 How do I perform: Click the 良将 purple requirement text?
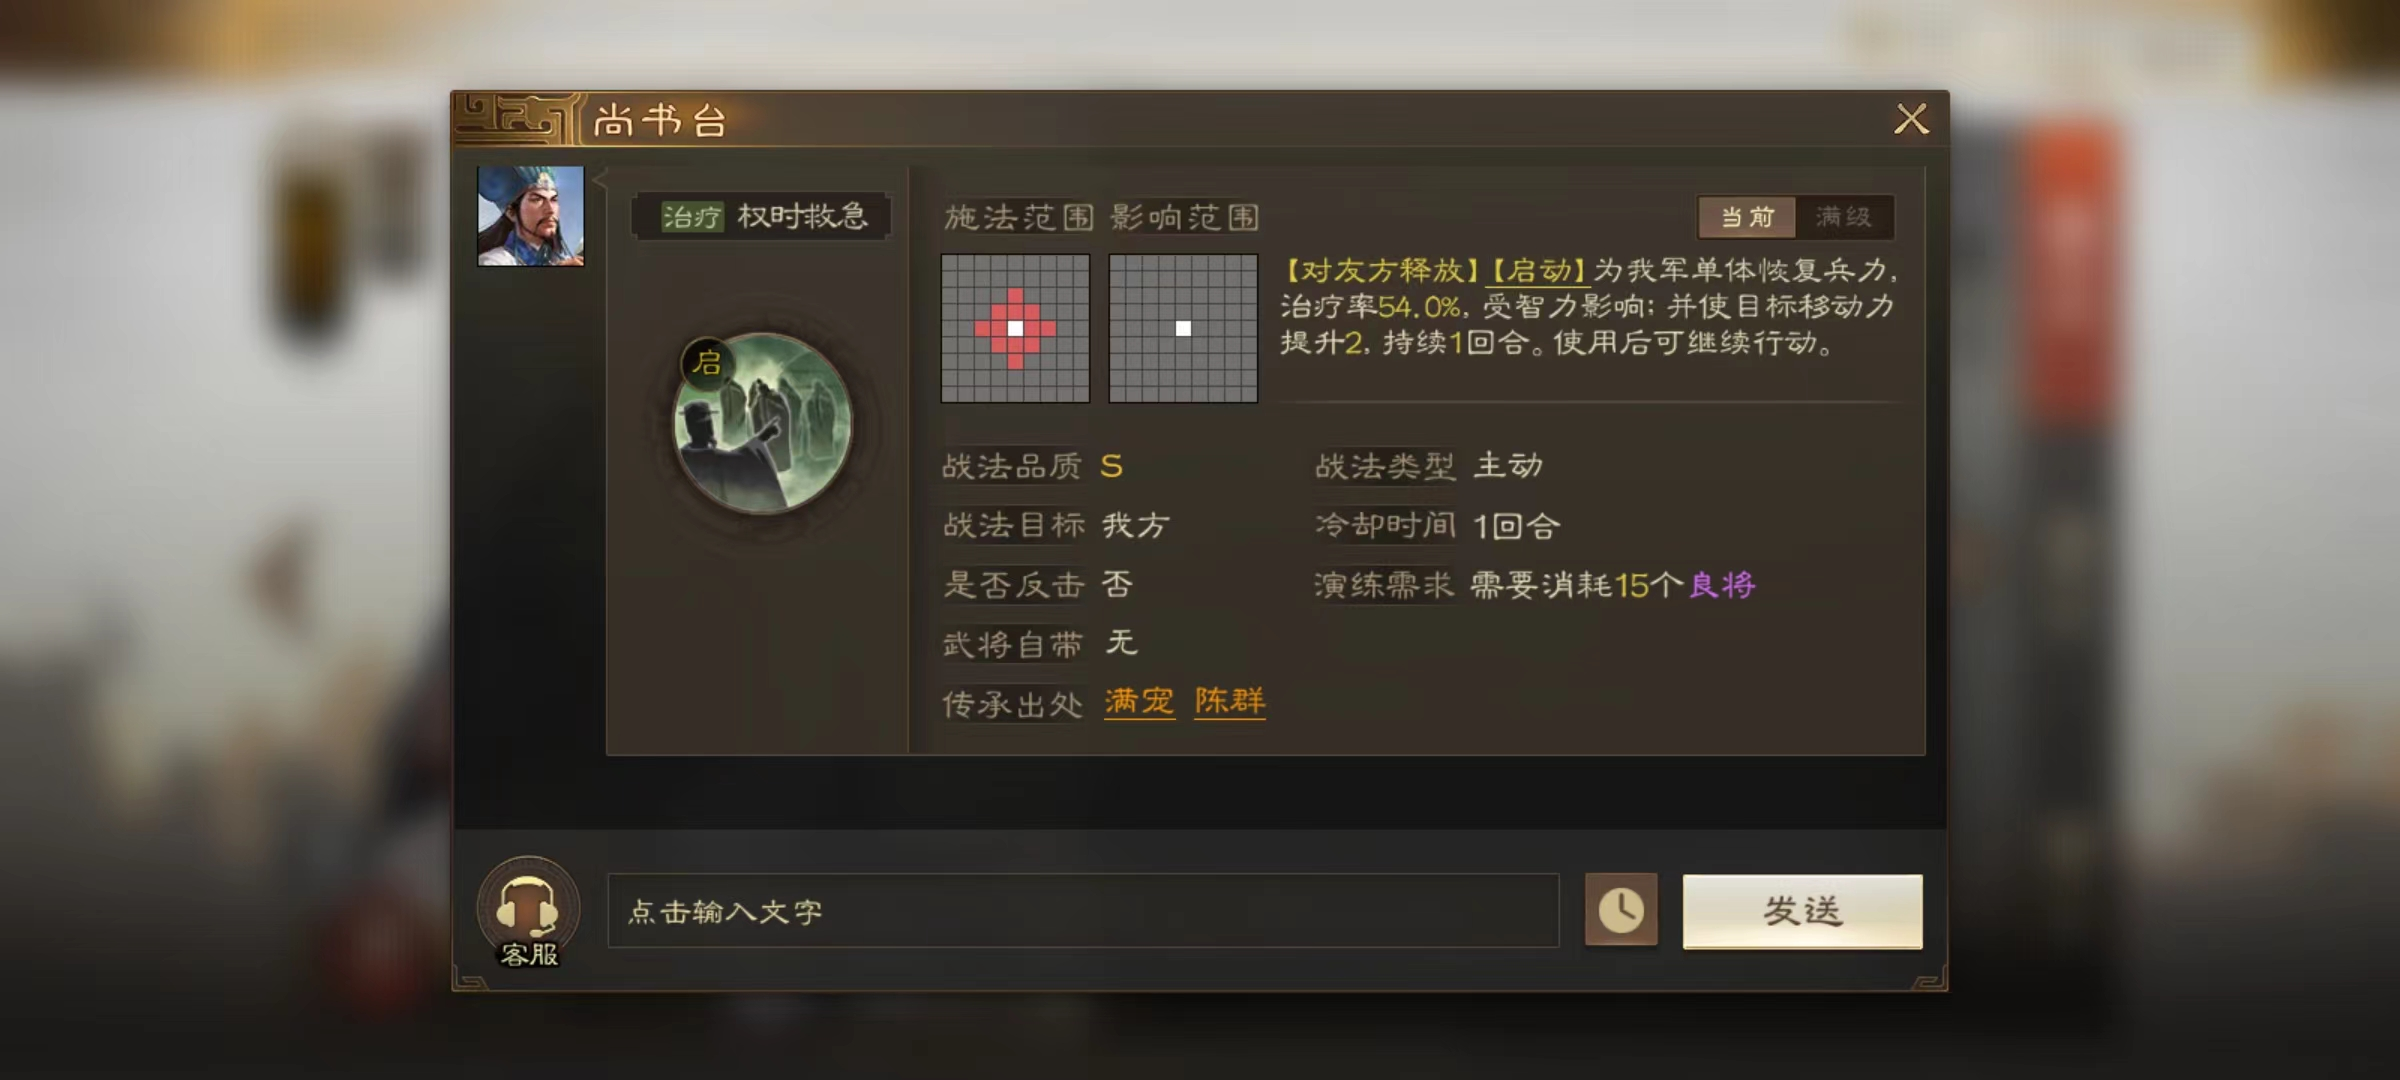click(x=1722, y=585)
